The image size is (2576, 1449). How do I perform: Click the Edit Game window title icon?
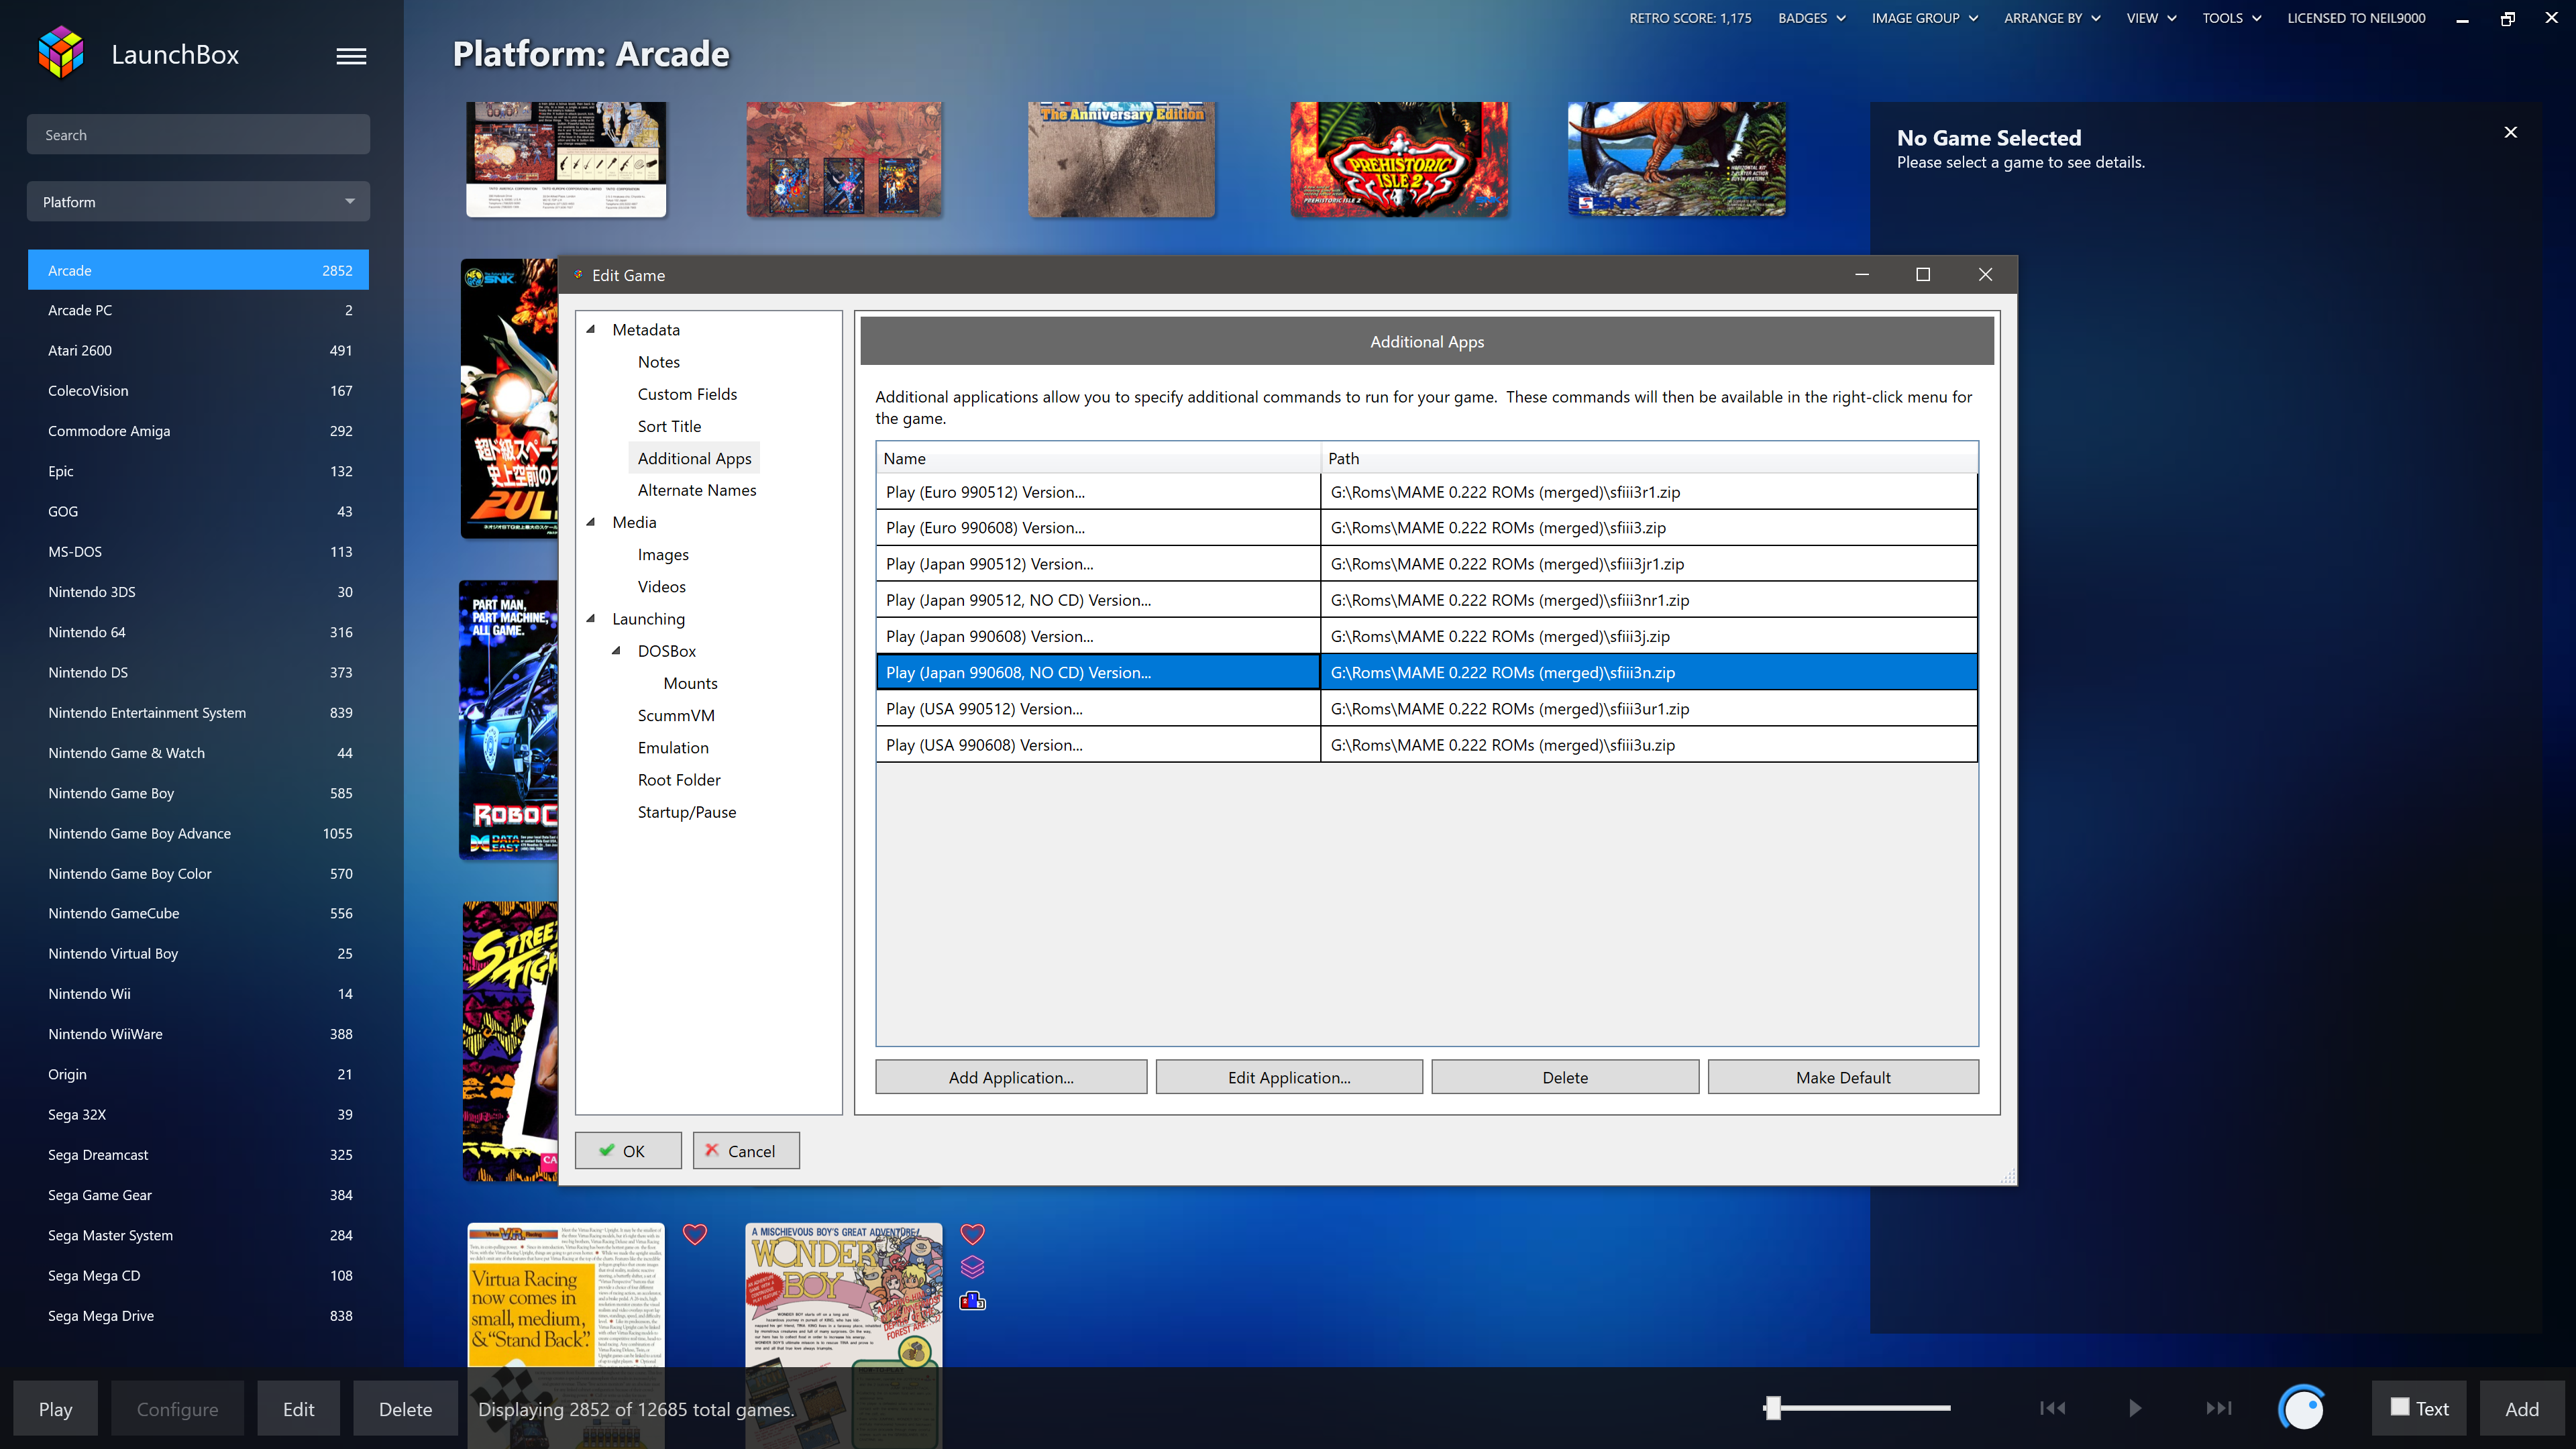click(x=578, y=275)
